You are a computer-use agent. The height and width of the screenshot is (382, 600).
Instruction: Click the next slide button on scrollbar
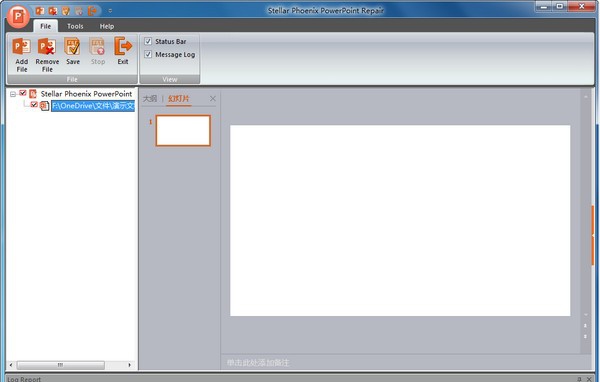(x=585, y=336)
